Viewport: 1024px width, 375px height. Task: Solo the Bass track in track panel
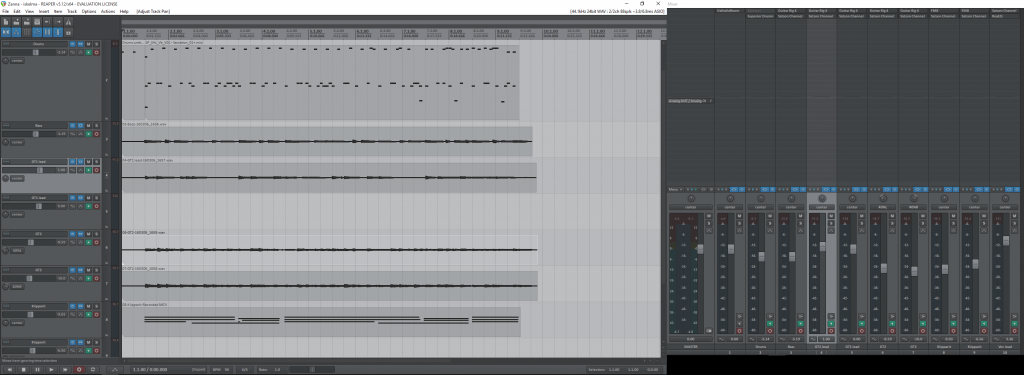click(97, 125)
